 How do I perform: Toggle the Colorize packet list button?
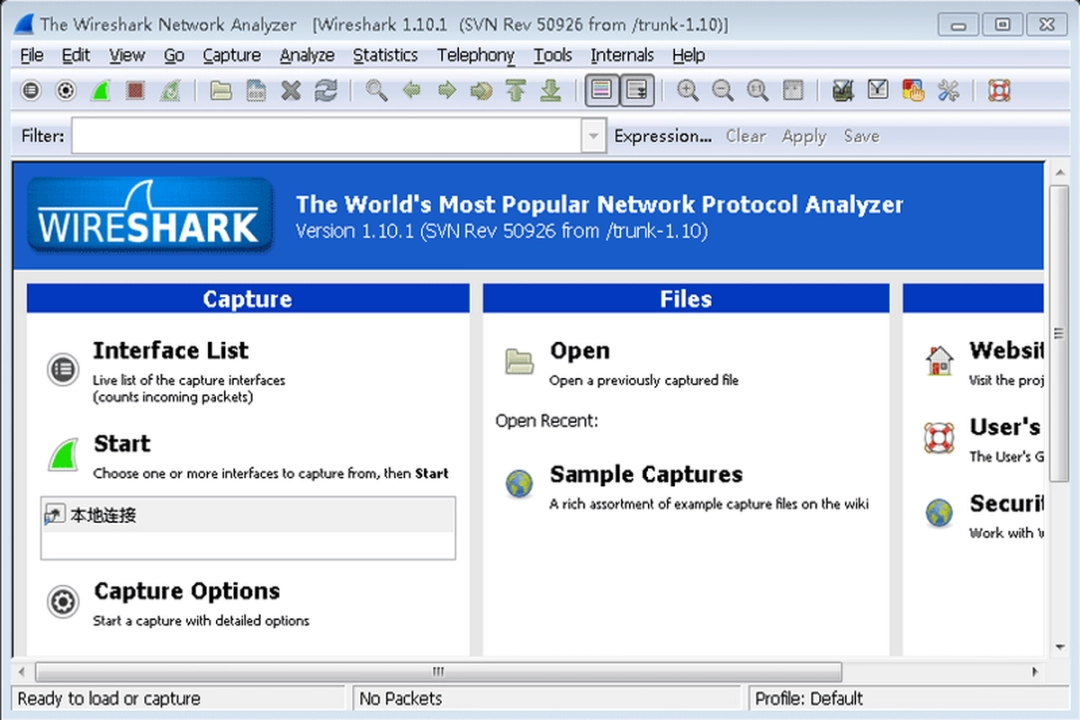(601, 90)
